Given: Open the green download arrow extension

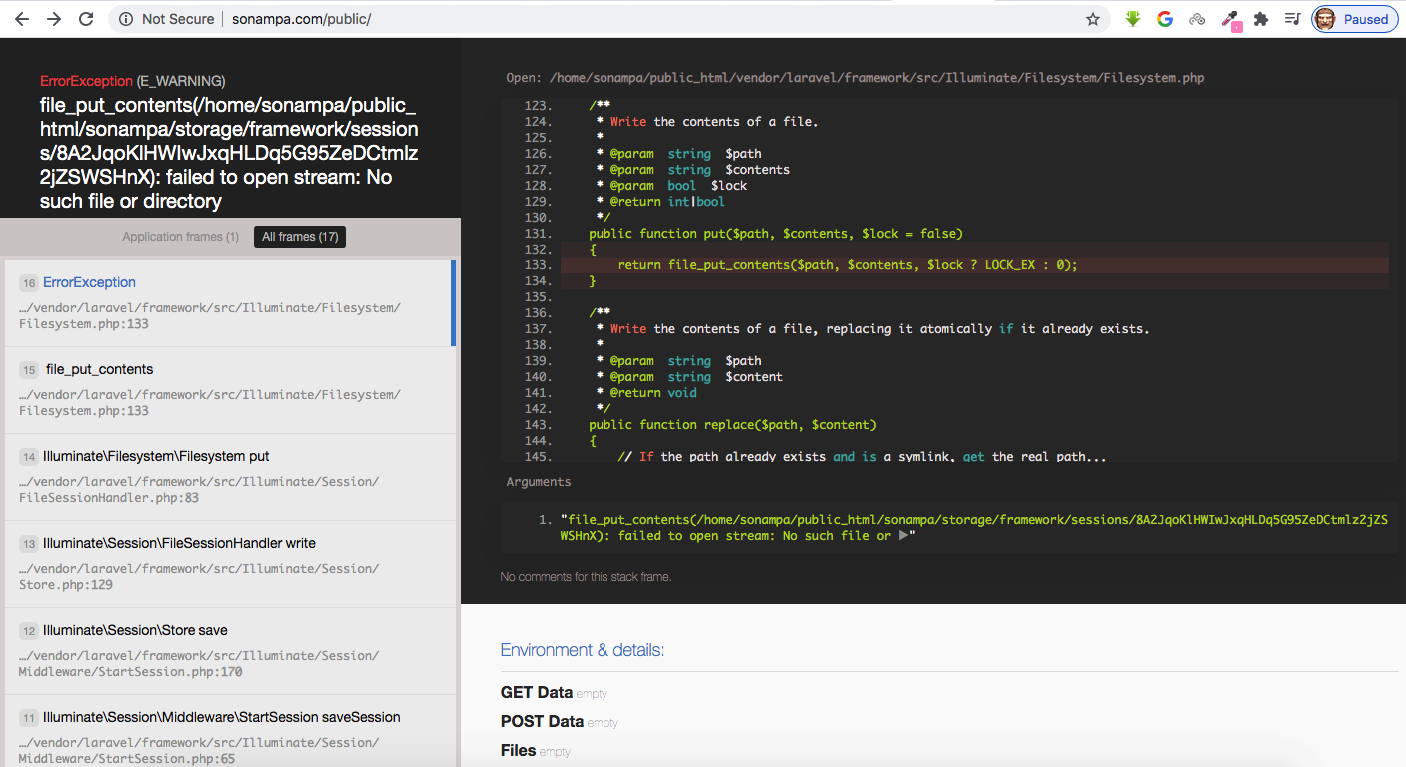Looking at the screenshot, I should tap(1133, 19).
